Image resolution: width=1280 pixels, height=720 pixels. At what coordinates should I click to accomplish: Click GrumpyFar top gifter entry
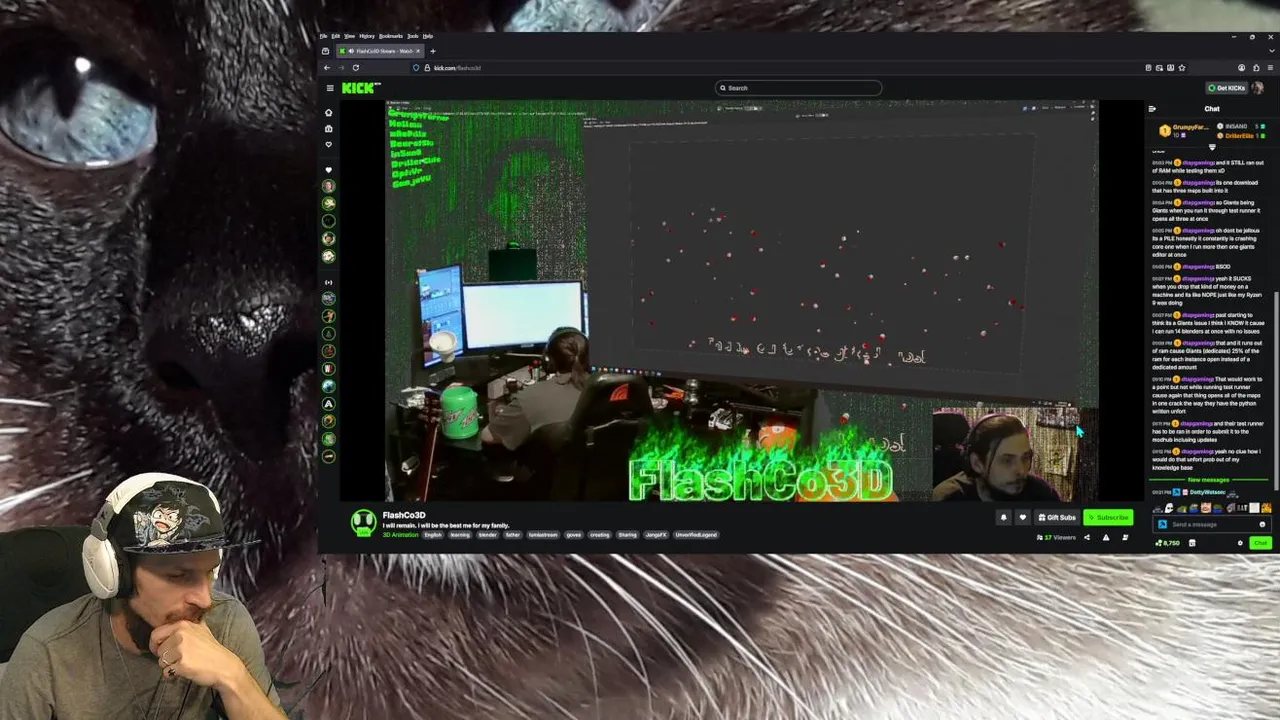pos(1183,130)
